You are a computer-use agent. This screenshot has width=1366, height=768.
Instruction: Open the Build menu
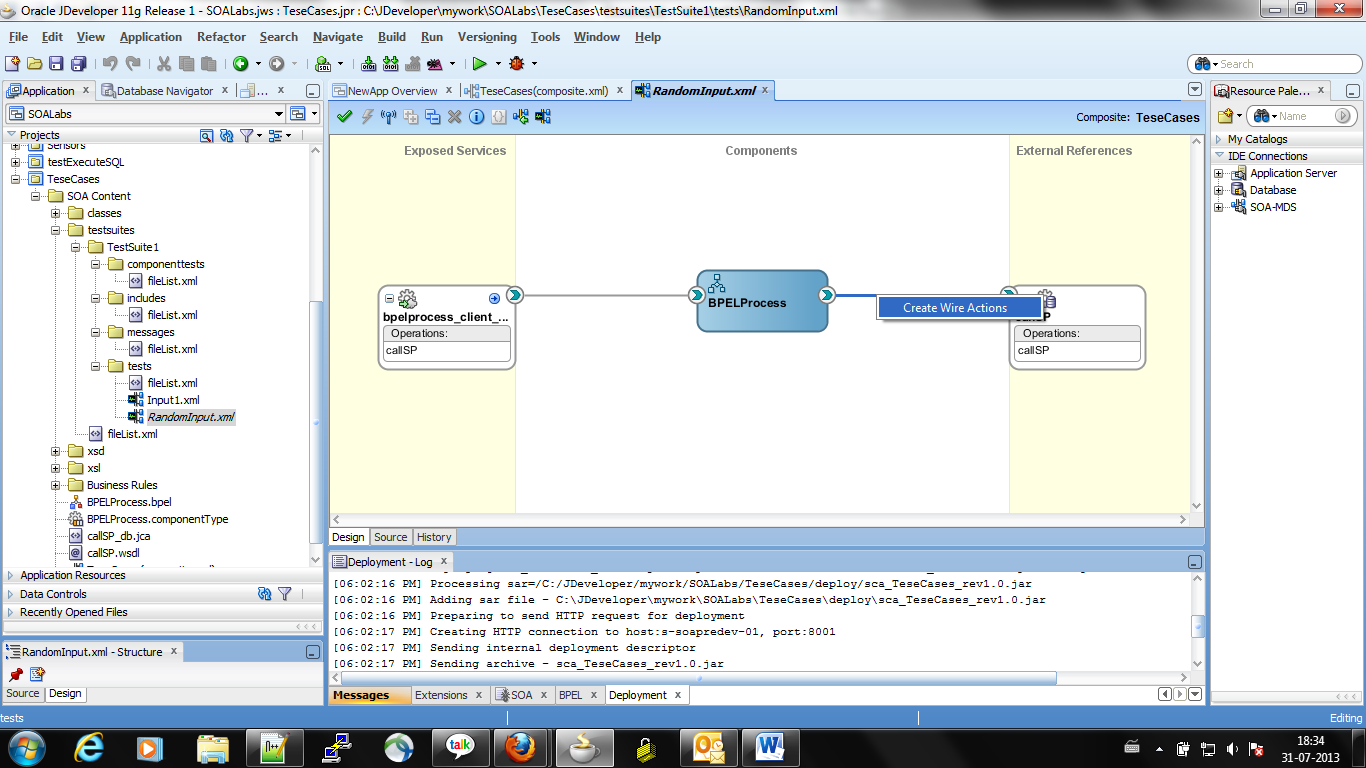click(x=391, y=37)
